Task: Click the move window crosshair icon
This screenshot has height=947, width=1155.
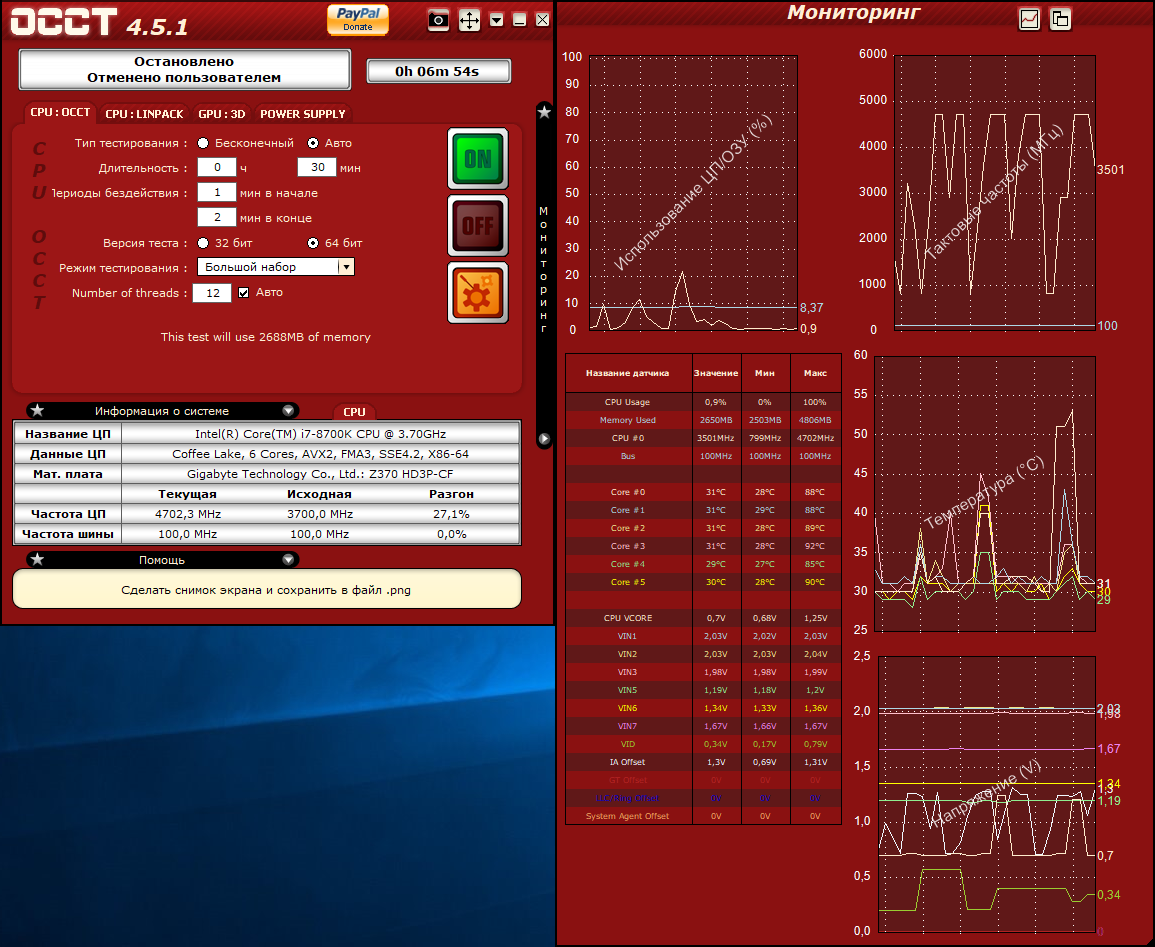Action: (469, 20)
